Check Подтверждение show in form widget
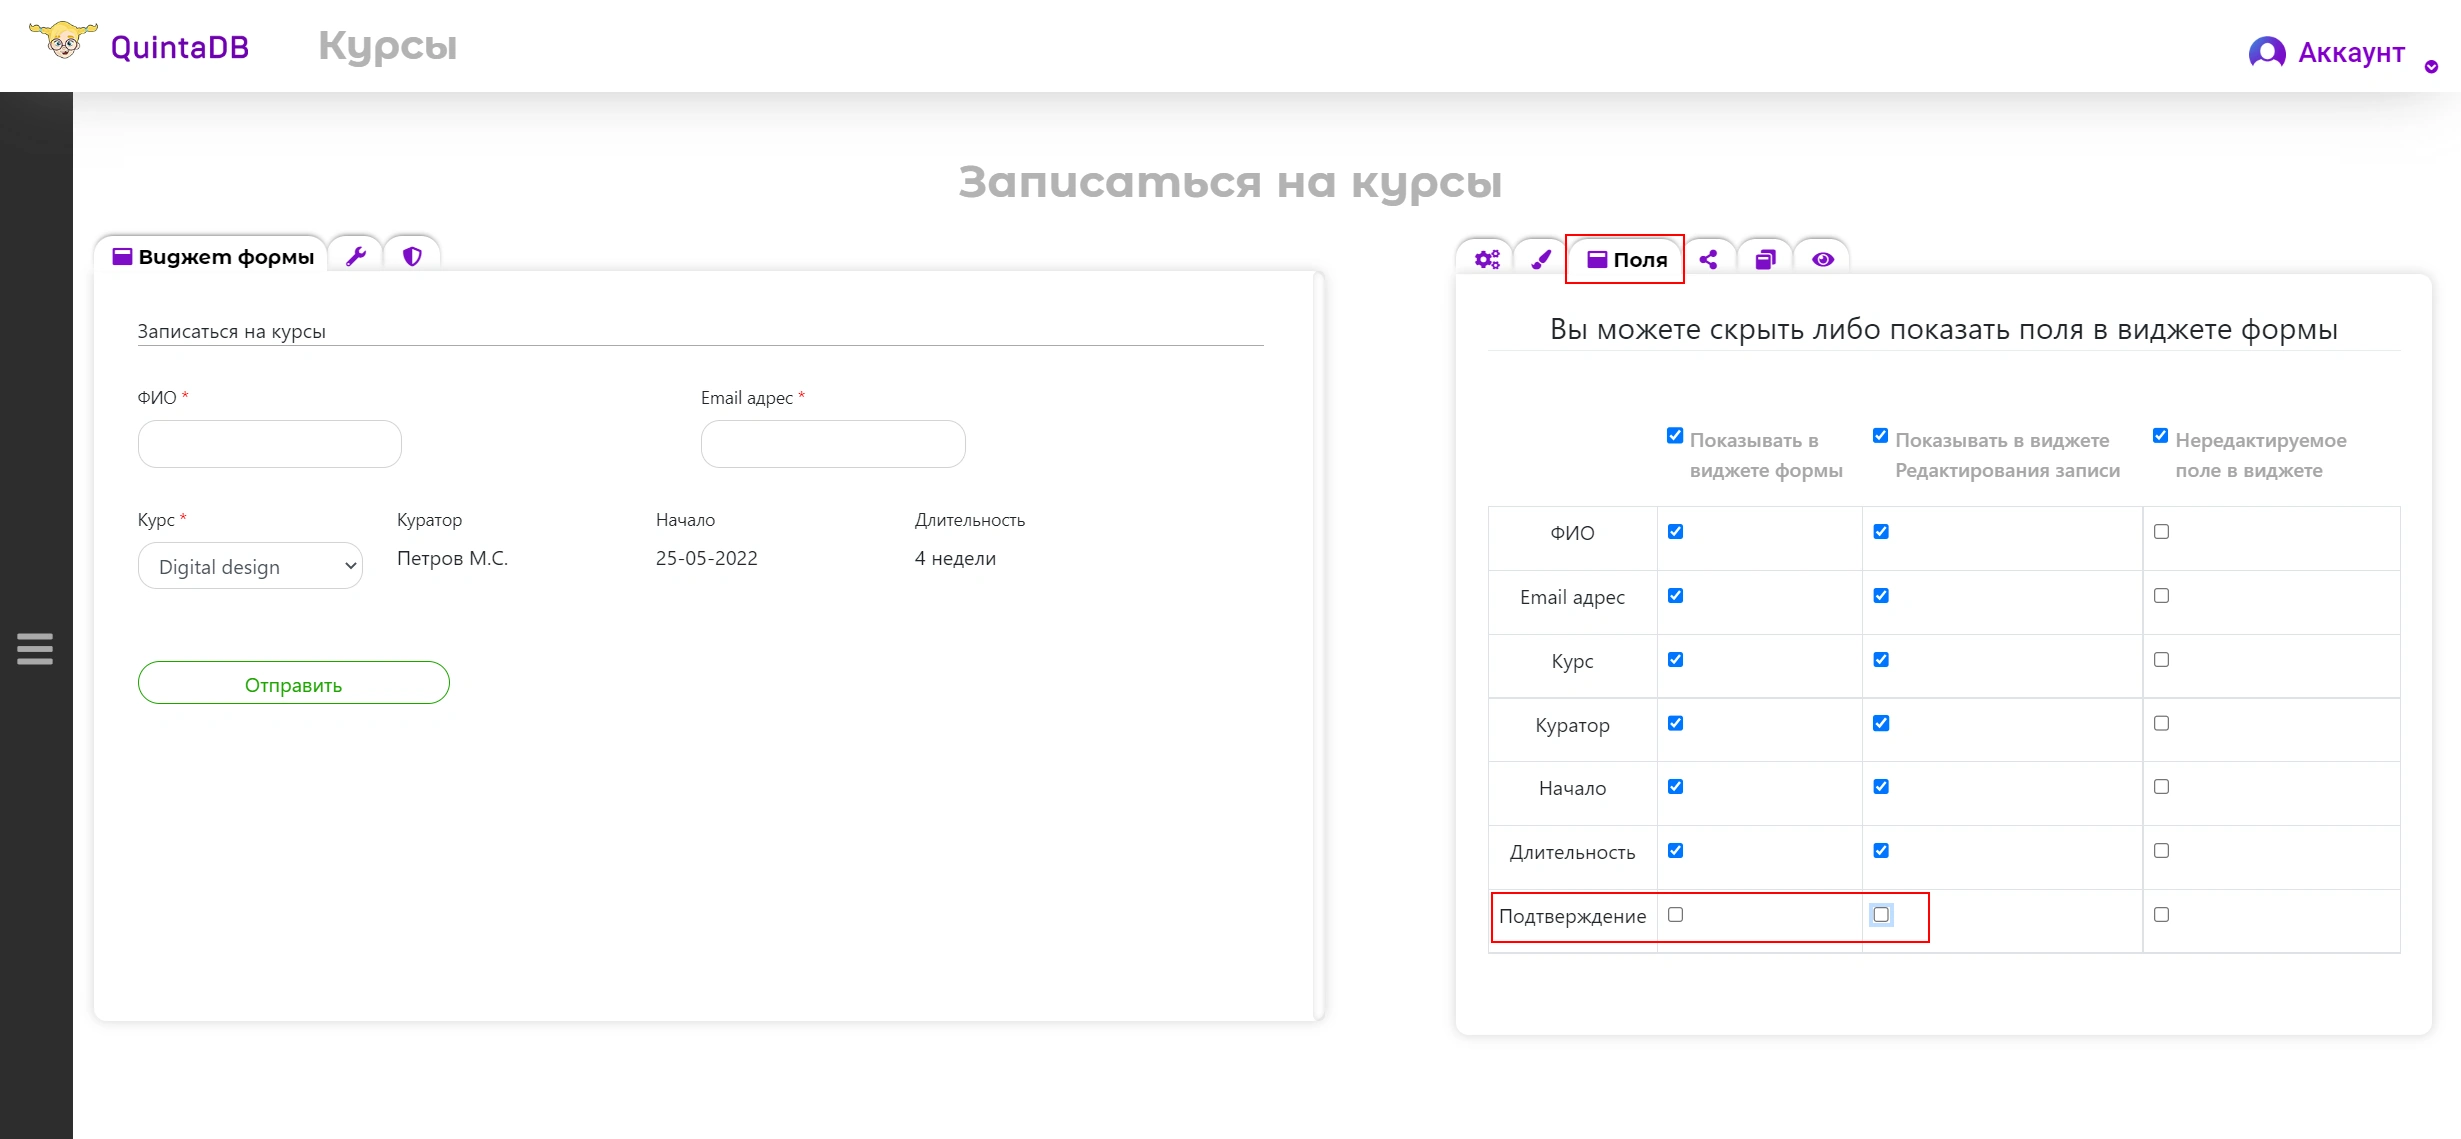The width and height of the screenshot is (2461, 1139). pos(1676,915)
